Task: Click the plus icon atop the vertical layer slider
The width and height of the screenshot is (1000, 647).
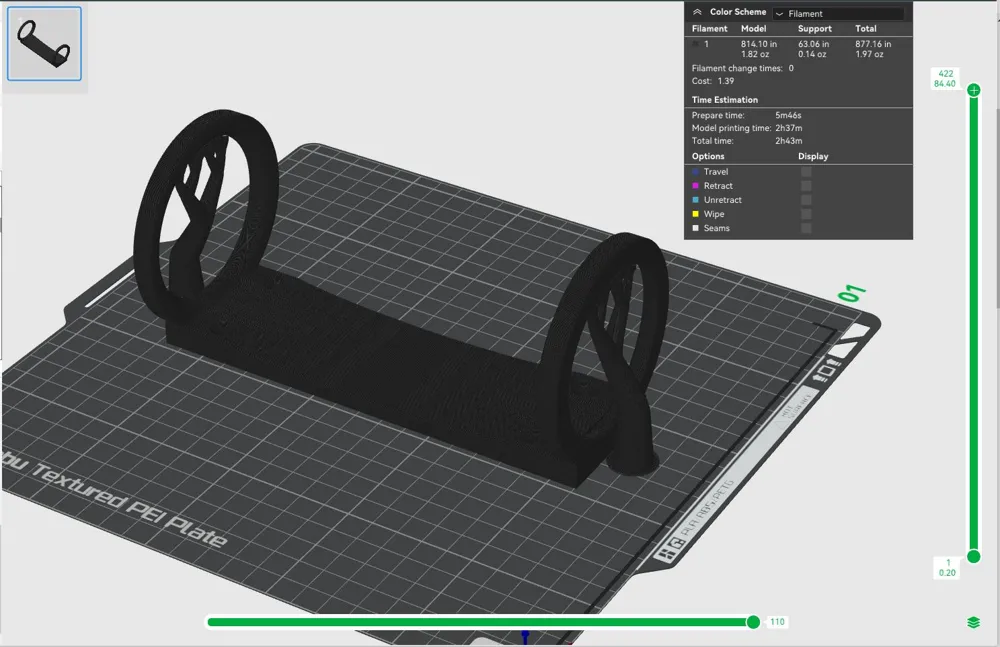Action: tap(974, 90)
